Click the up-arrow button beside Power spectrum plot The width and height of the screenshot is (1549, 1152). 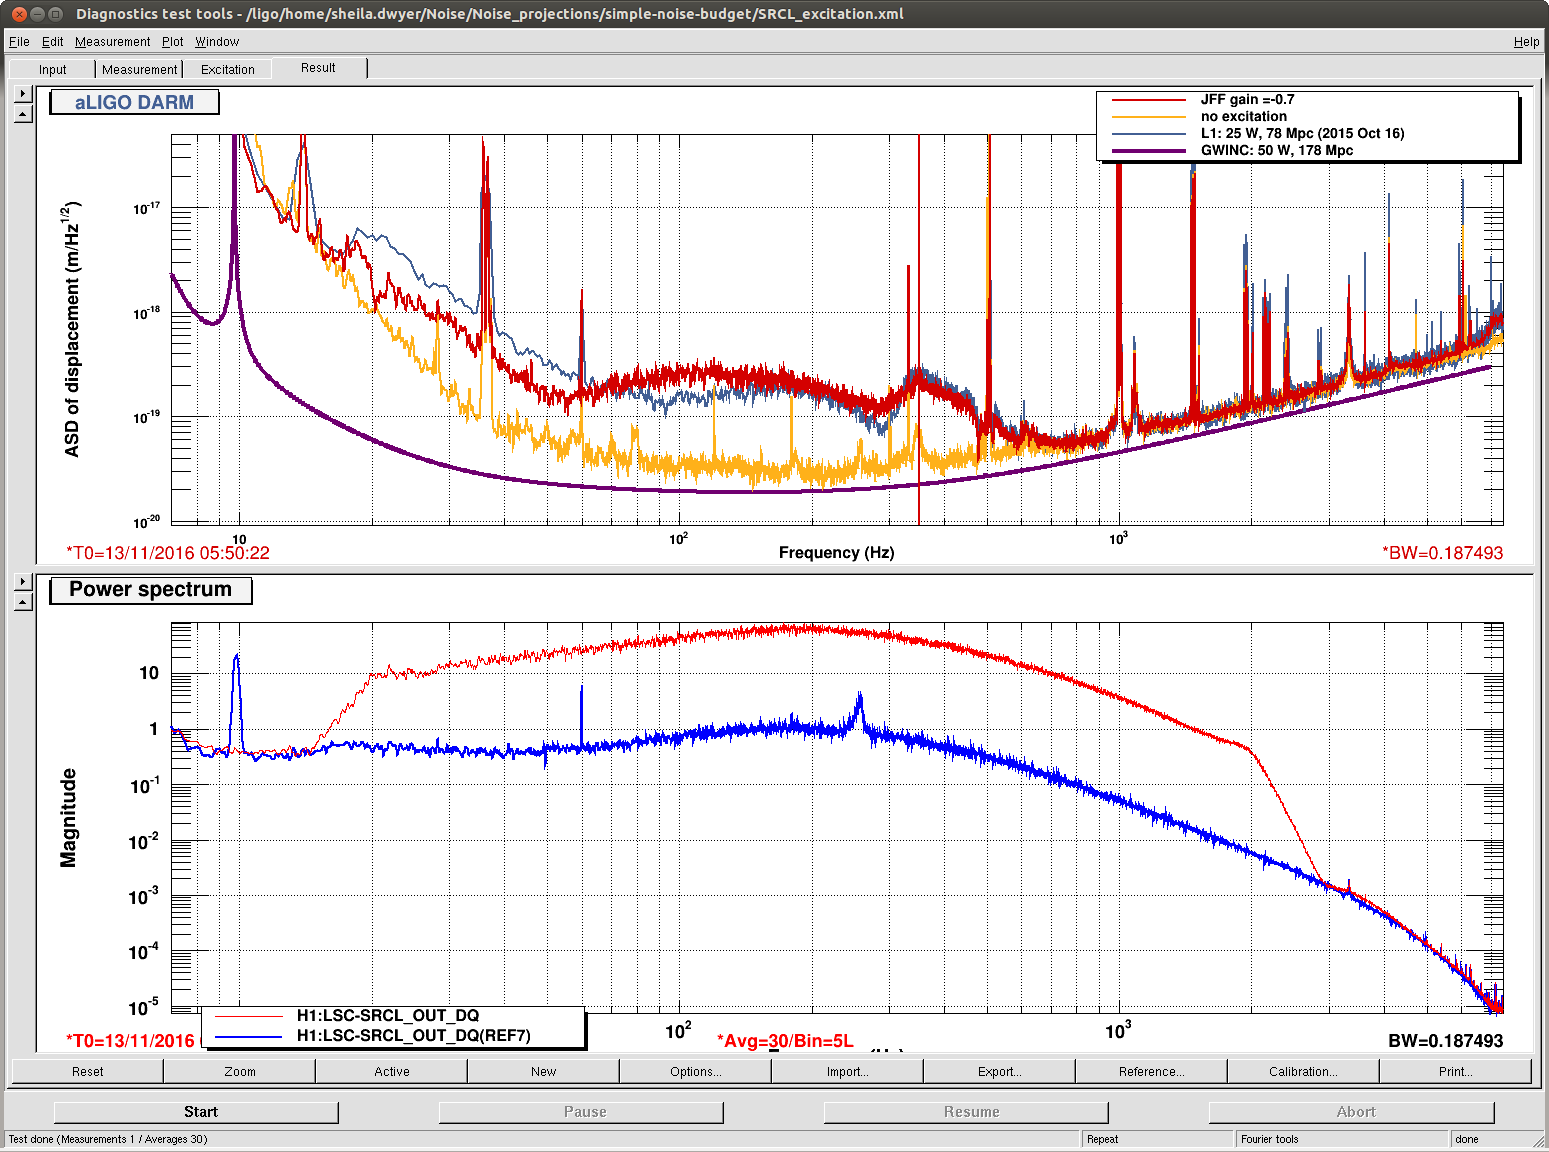click(24, 601)
